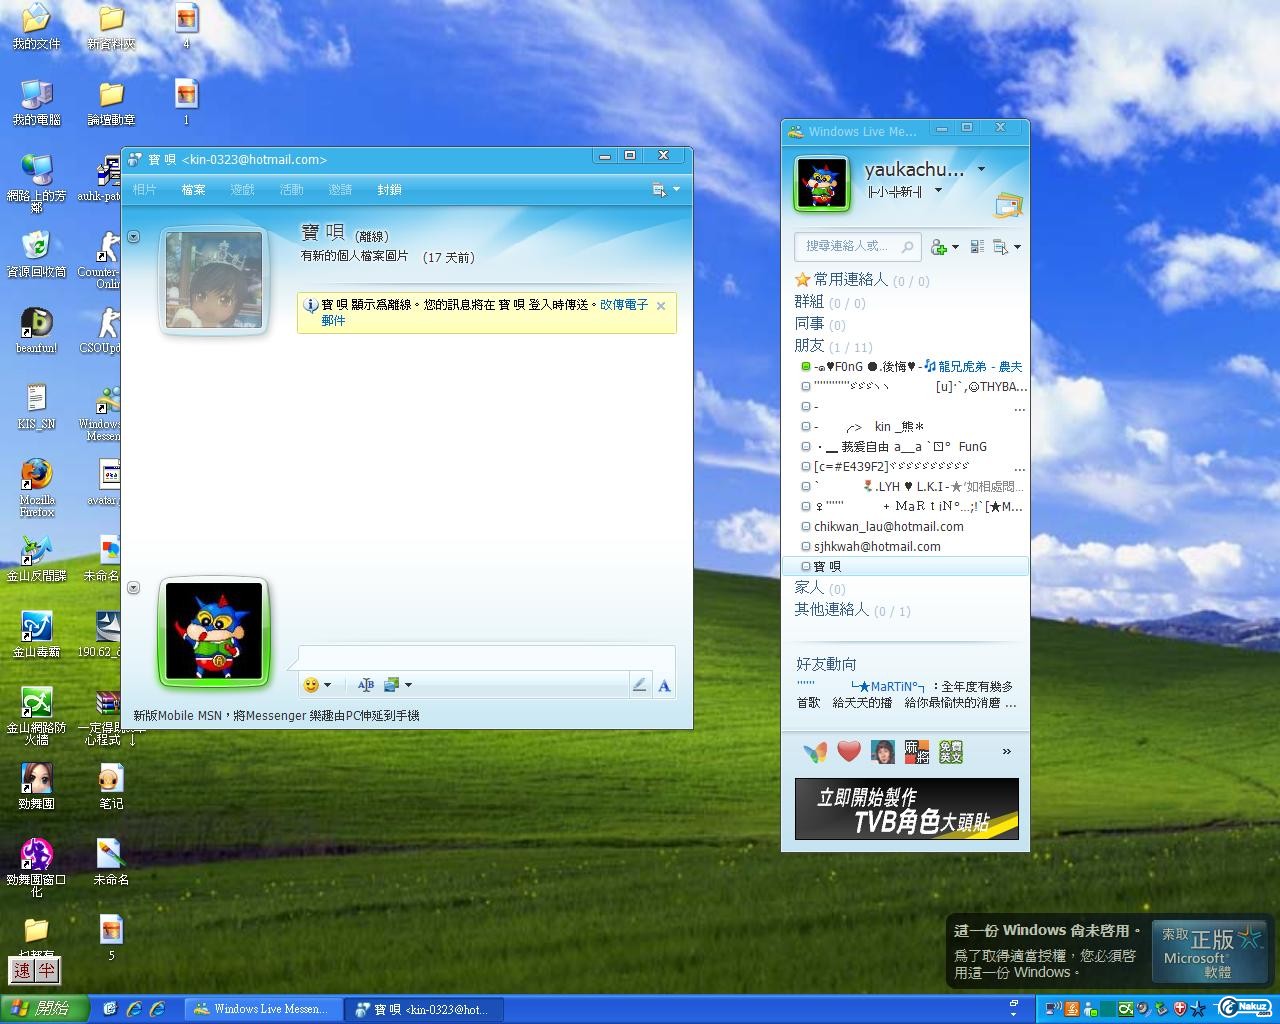Select the online contact F0nG 後悔

click(913, 366)
